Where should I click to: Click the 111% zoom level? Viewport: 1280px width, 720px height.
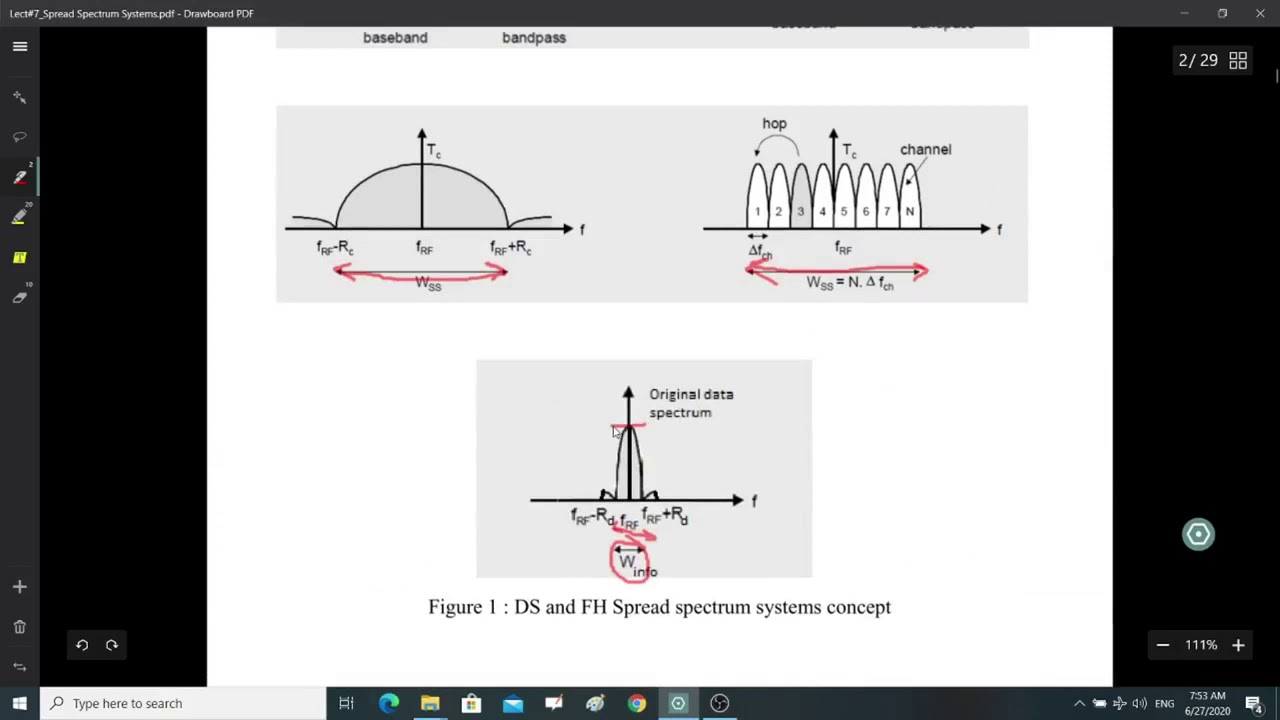(x=1201, y=645)
